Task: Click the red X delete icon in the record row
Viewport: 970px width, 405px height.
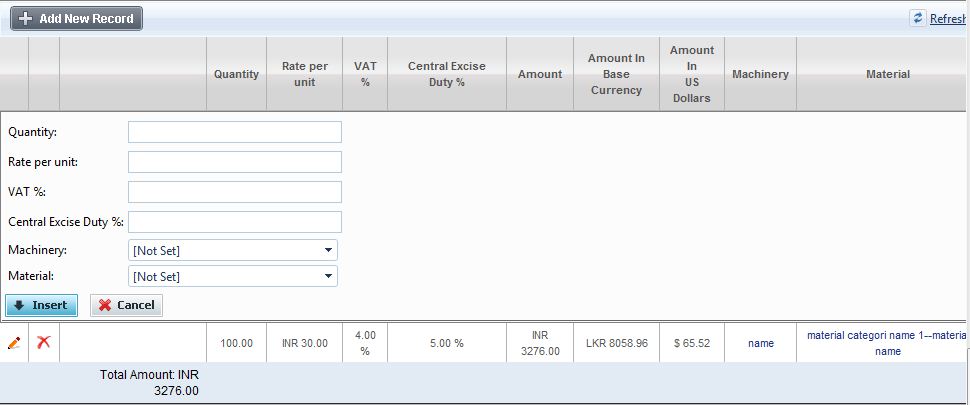Action: click(43, 342)
